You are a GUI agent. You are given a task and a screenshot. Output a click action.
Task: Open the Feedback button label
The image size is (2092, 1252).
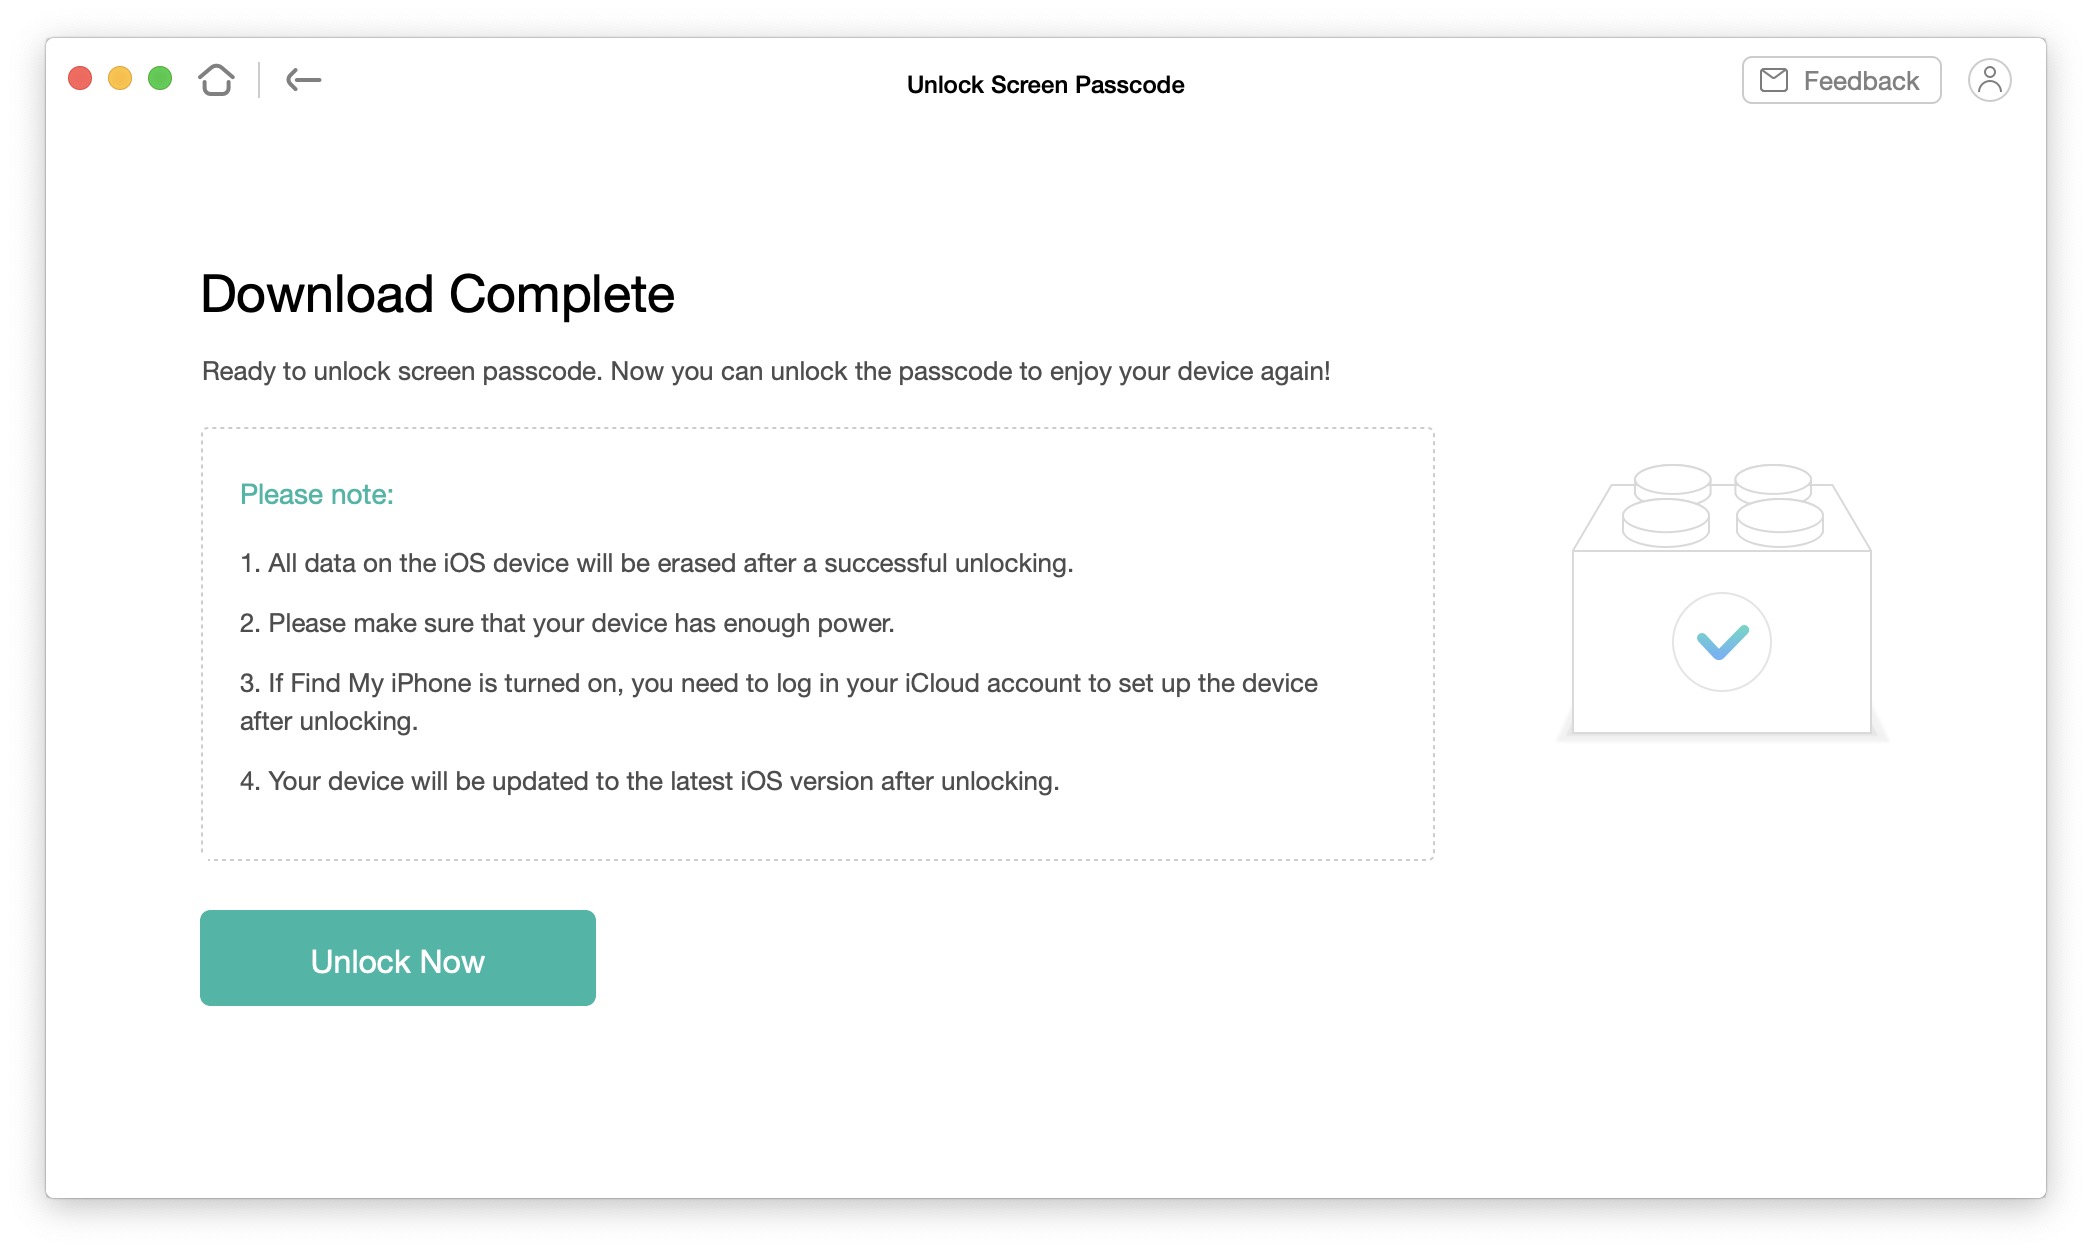click(x=1860, y=81)
